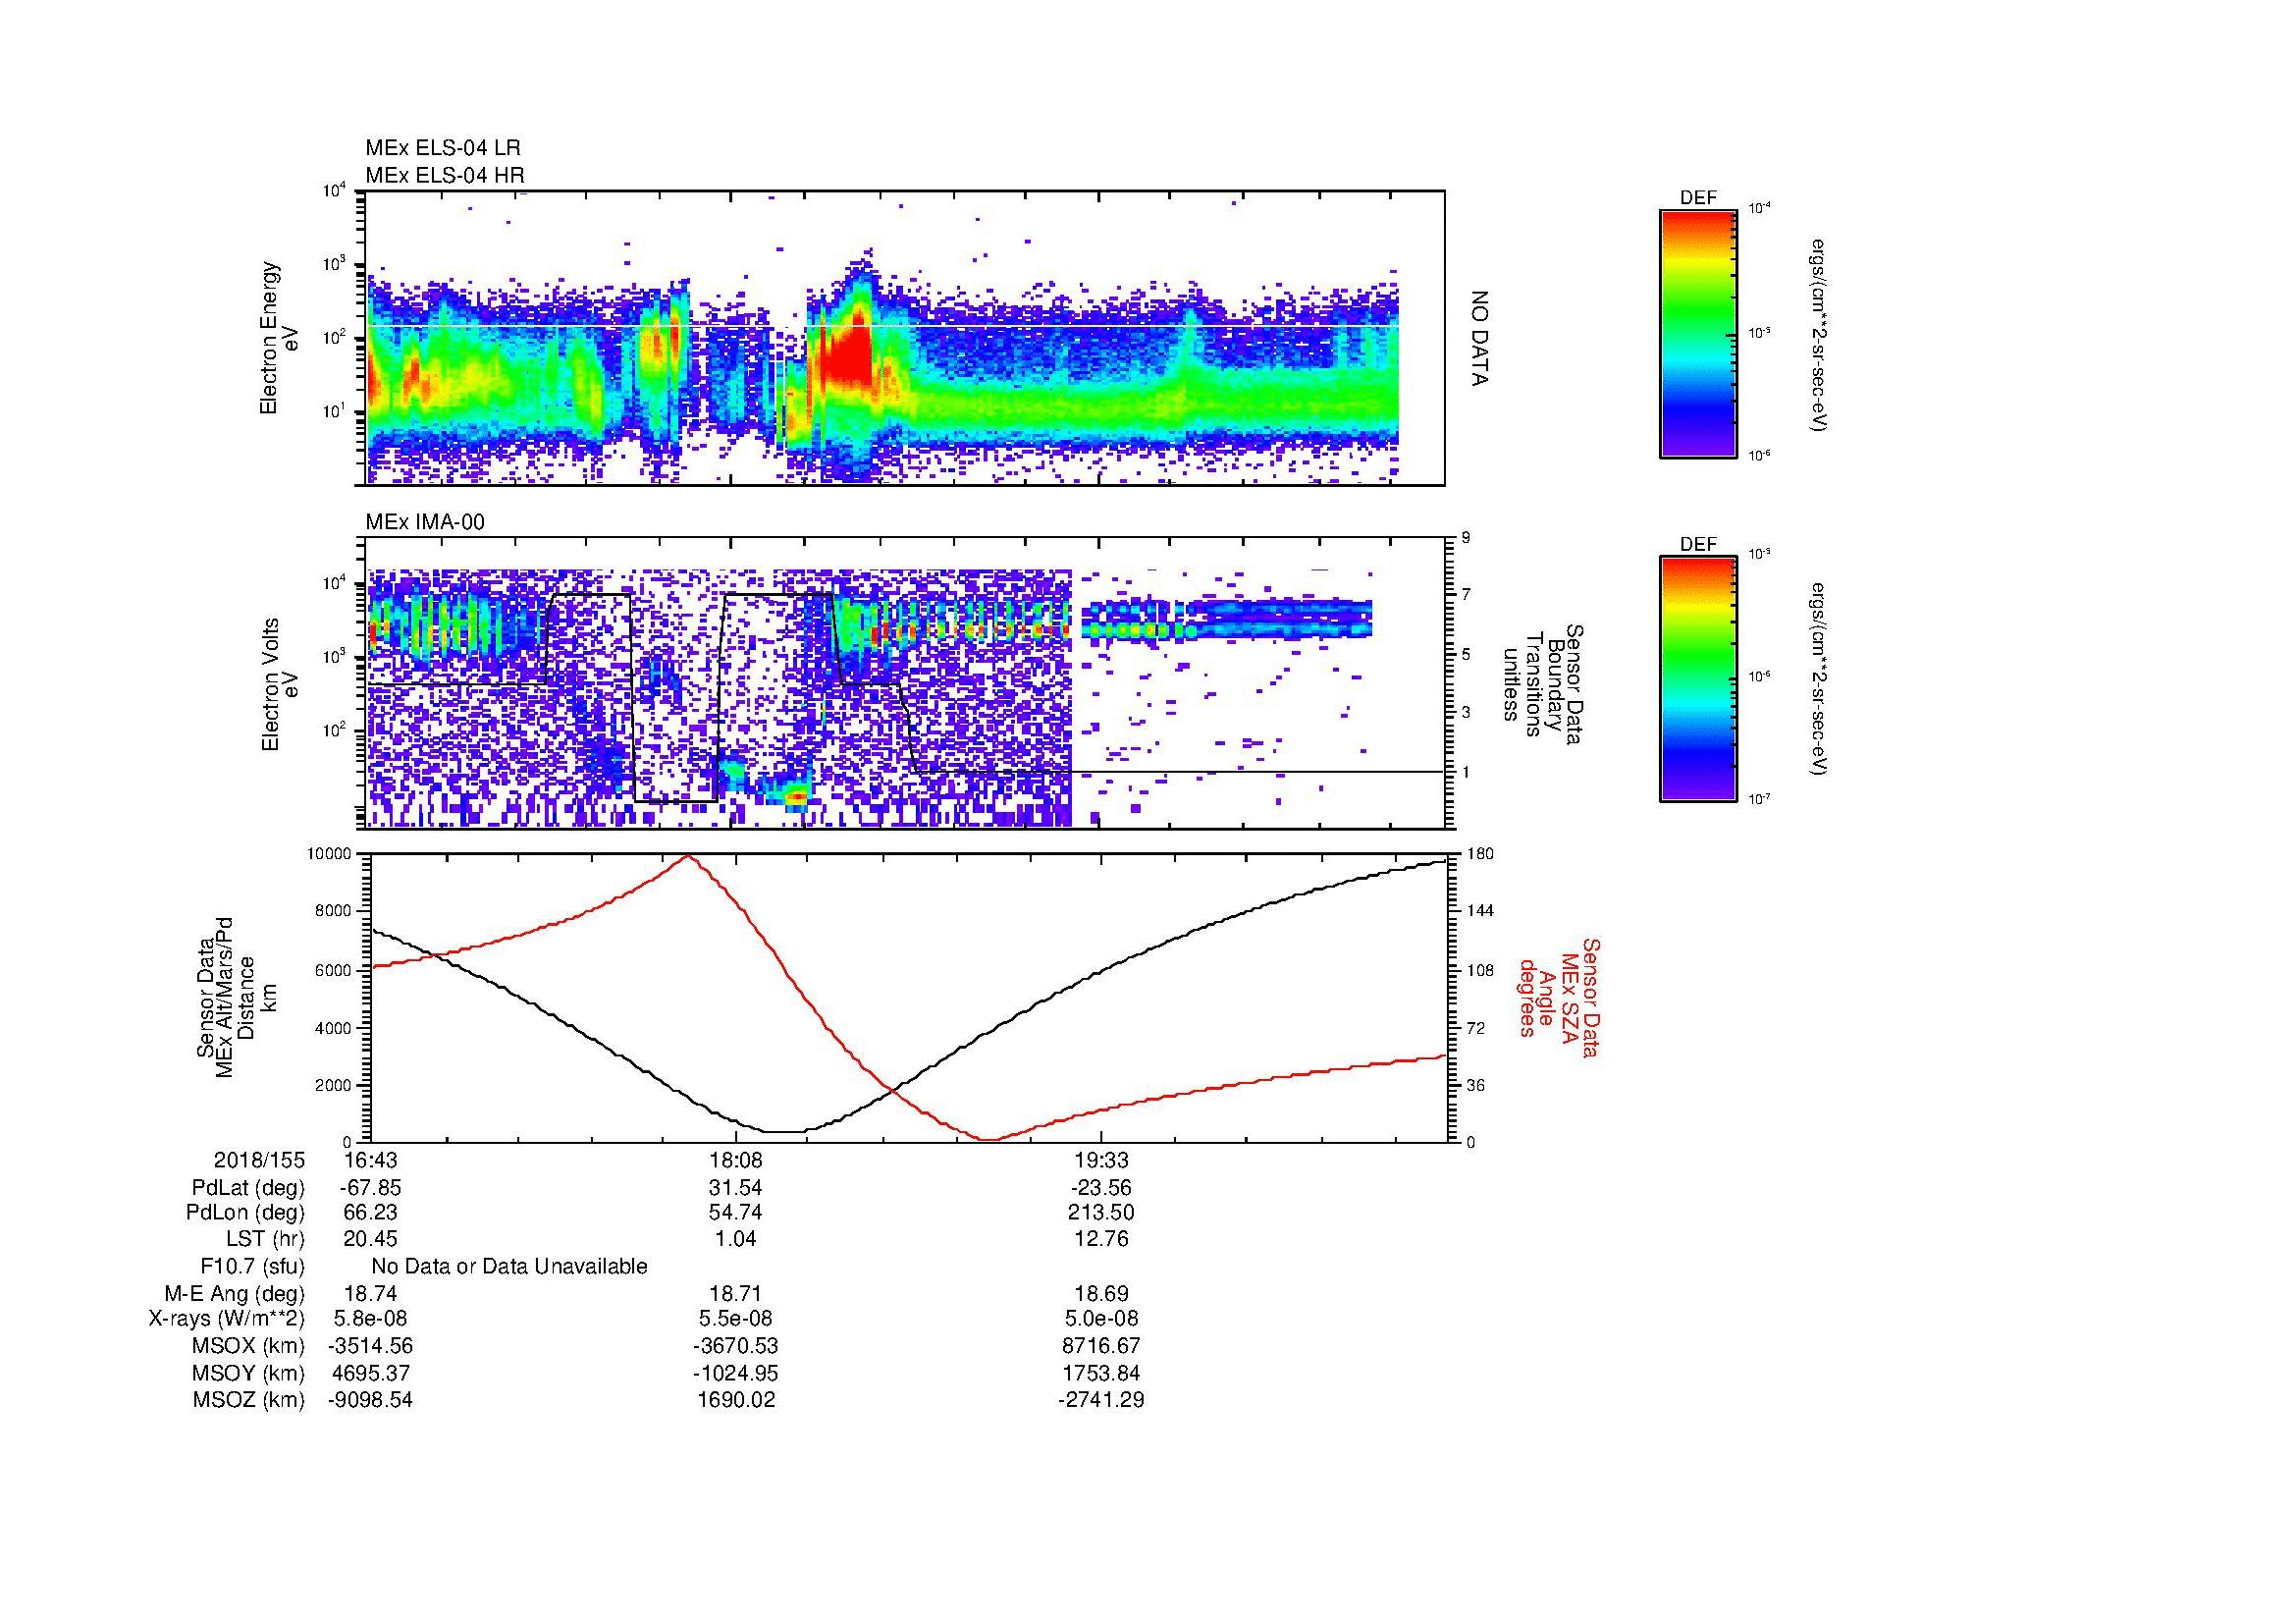Click the PdLat value '-67.85'
The height and width of the screenshot is (1623, 2296).
(371, 1189)
